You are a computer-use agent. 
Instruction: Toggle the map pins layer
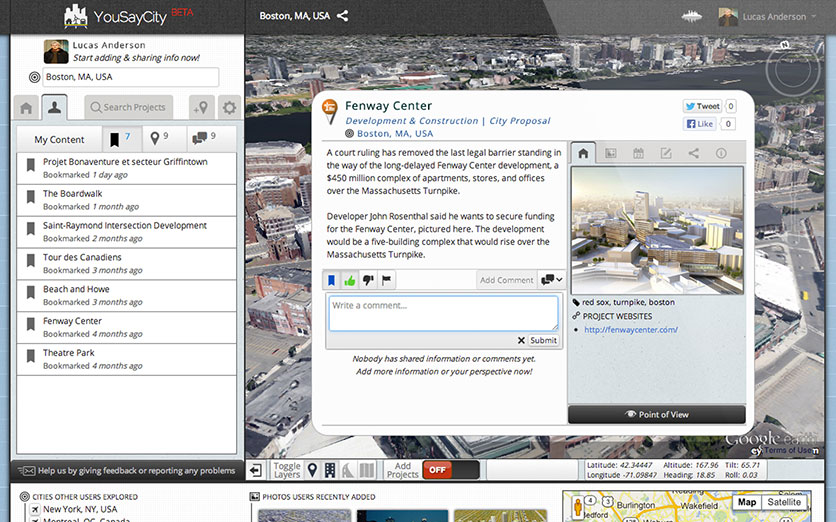(312, 470)
